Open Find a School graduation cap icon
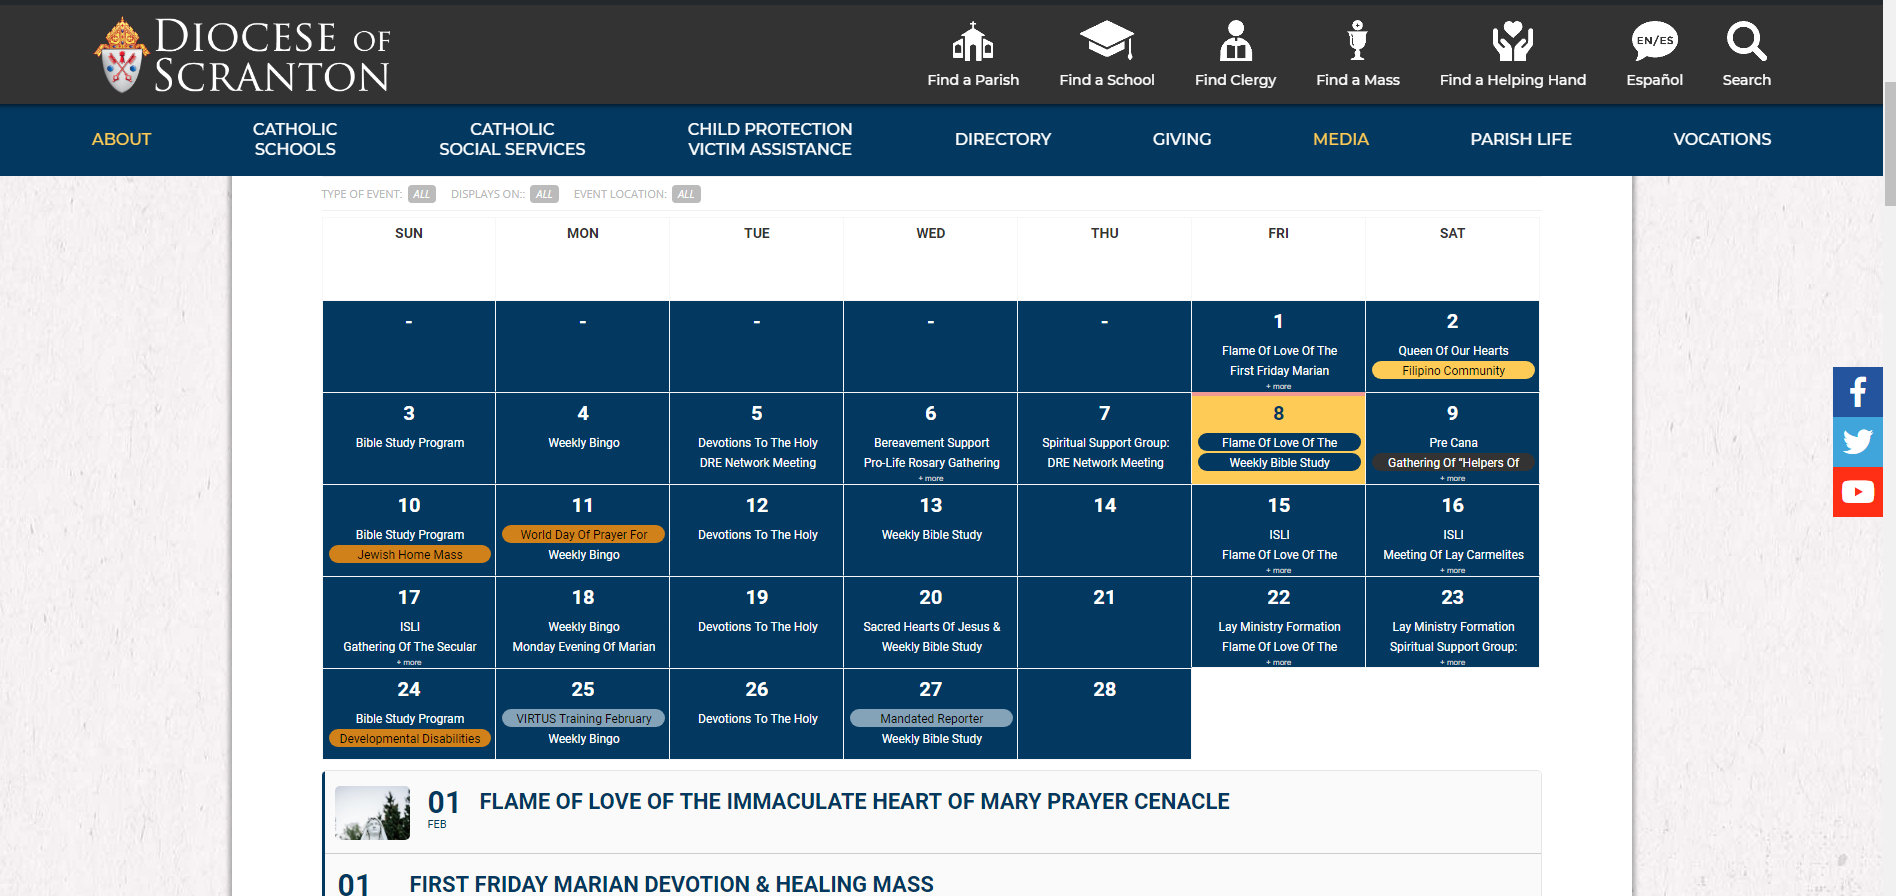The height and width of the screenshot is (896, 1896). coord(1106,42)
